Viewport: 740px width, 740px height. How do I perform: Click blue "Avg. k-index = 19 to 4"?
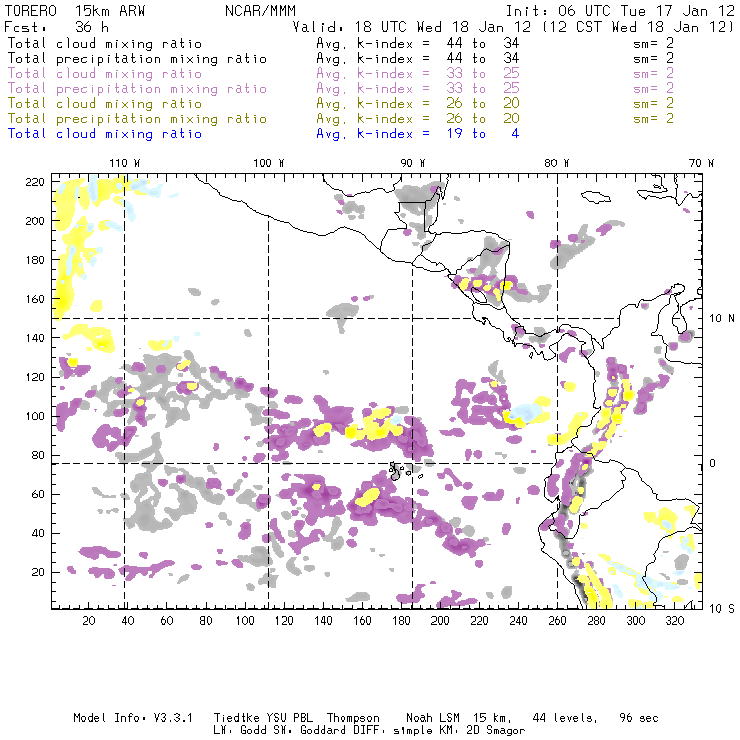(418, 134)
